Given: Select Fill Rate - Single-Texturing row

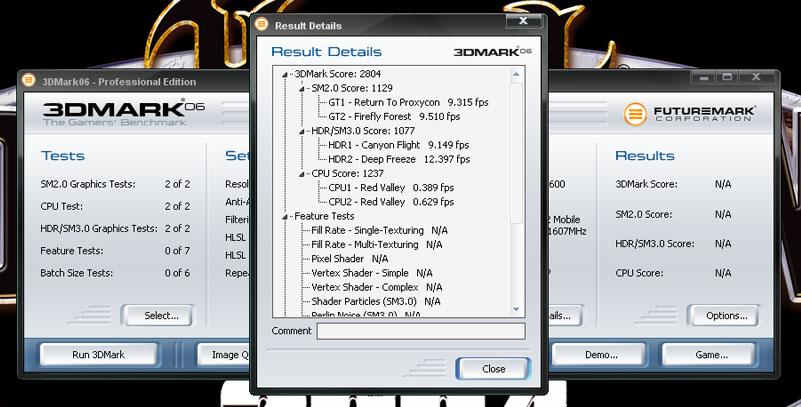Looking at the screenshot, I should (380, 230).
